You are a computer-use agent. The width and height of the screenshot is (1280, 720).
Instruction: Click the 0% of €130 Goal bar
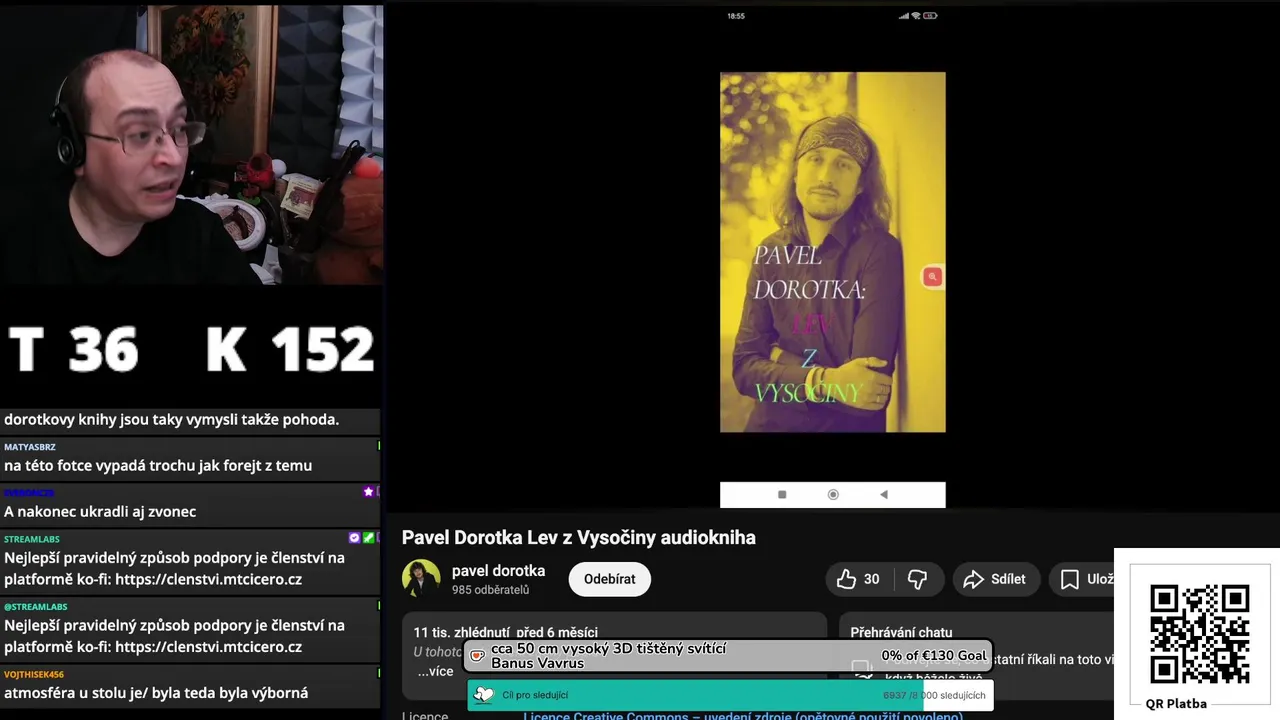[x=728, y=656]
